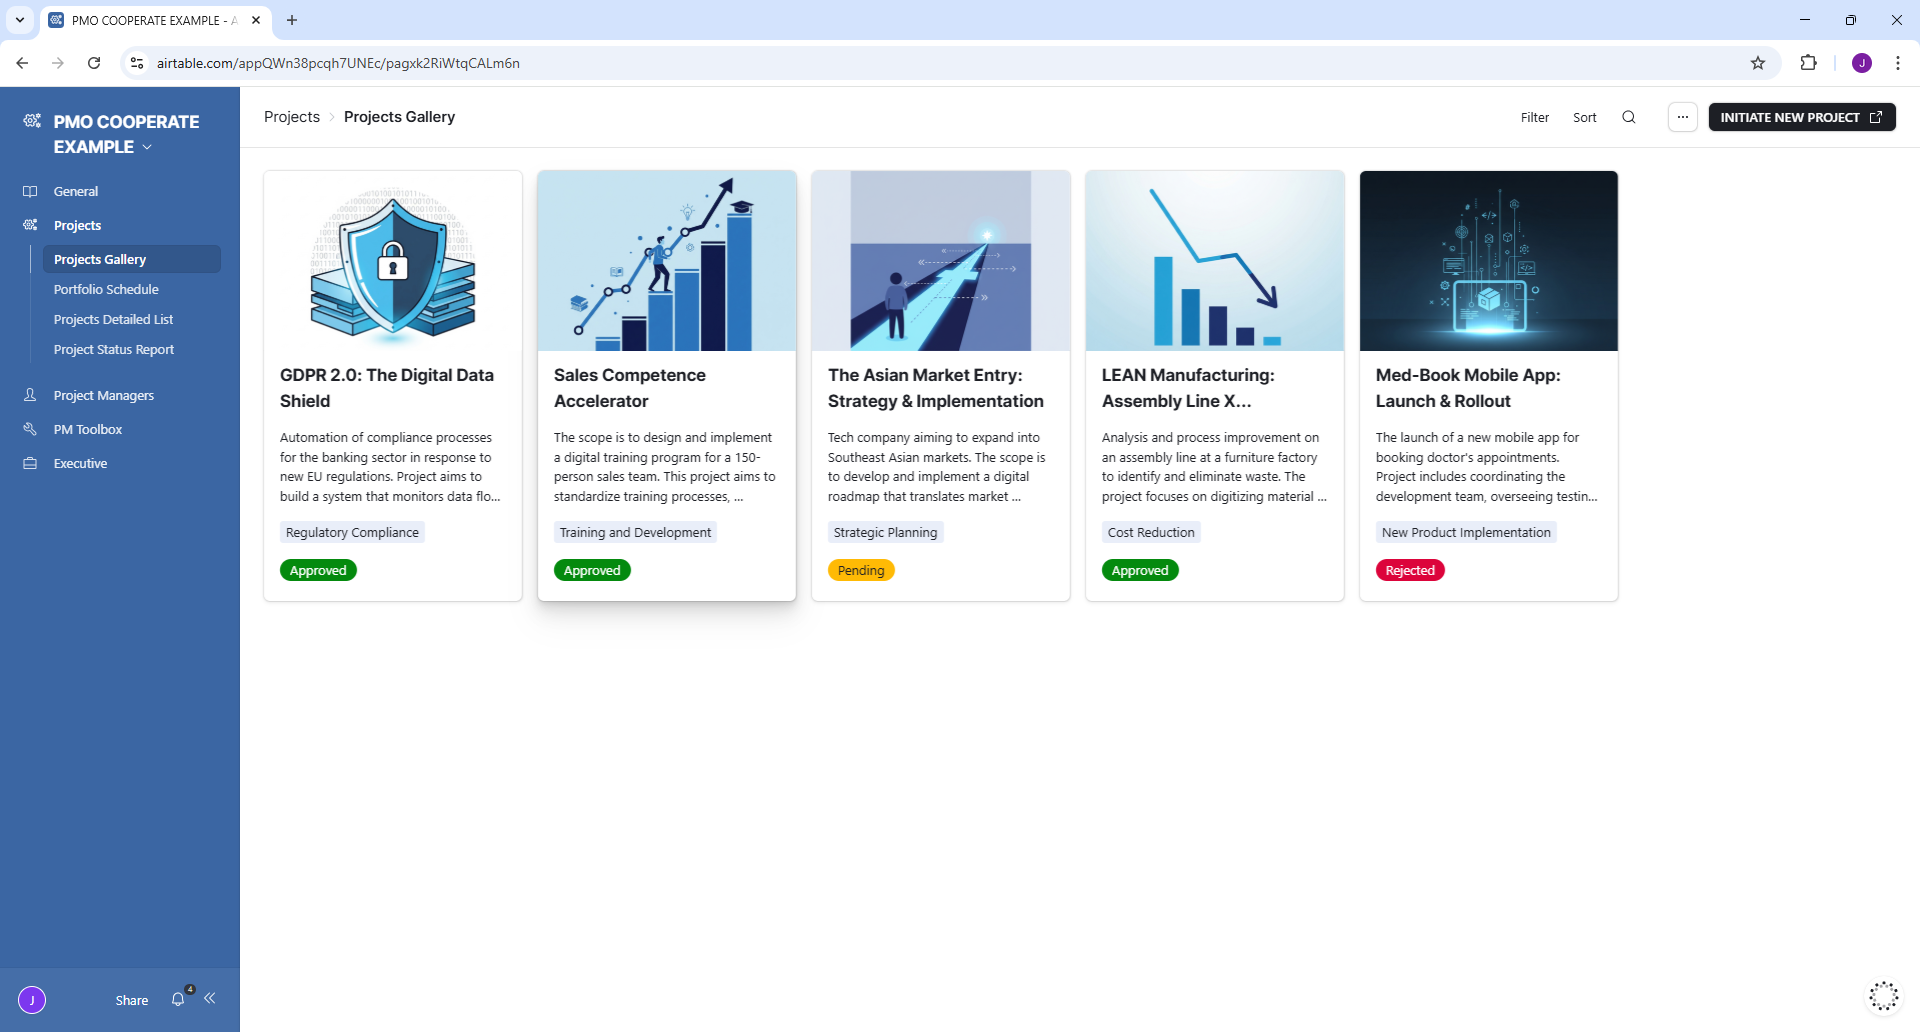
Task: Open the browser tab search dropdown arrow
Action: tap(20, 20)
